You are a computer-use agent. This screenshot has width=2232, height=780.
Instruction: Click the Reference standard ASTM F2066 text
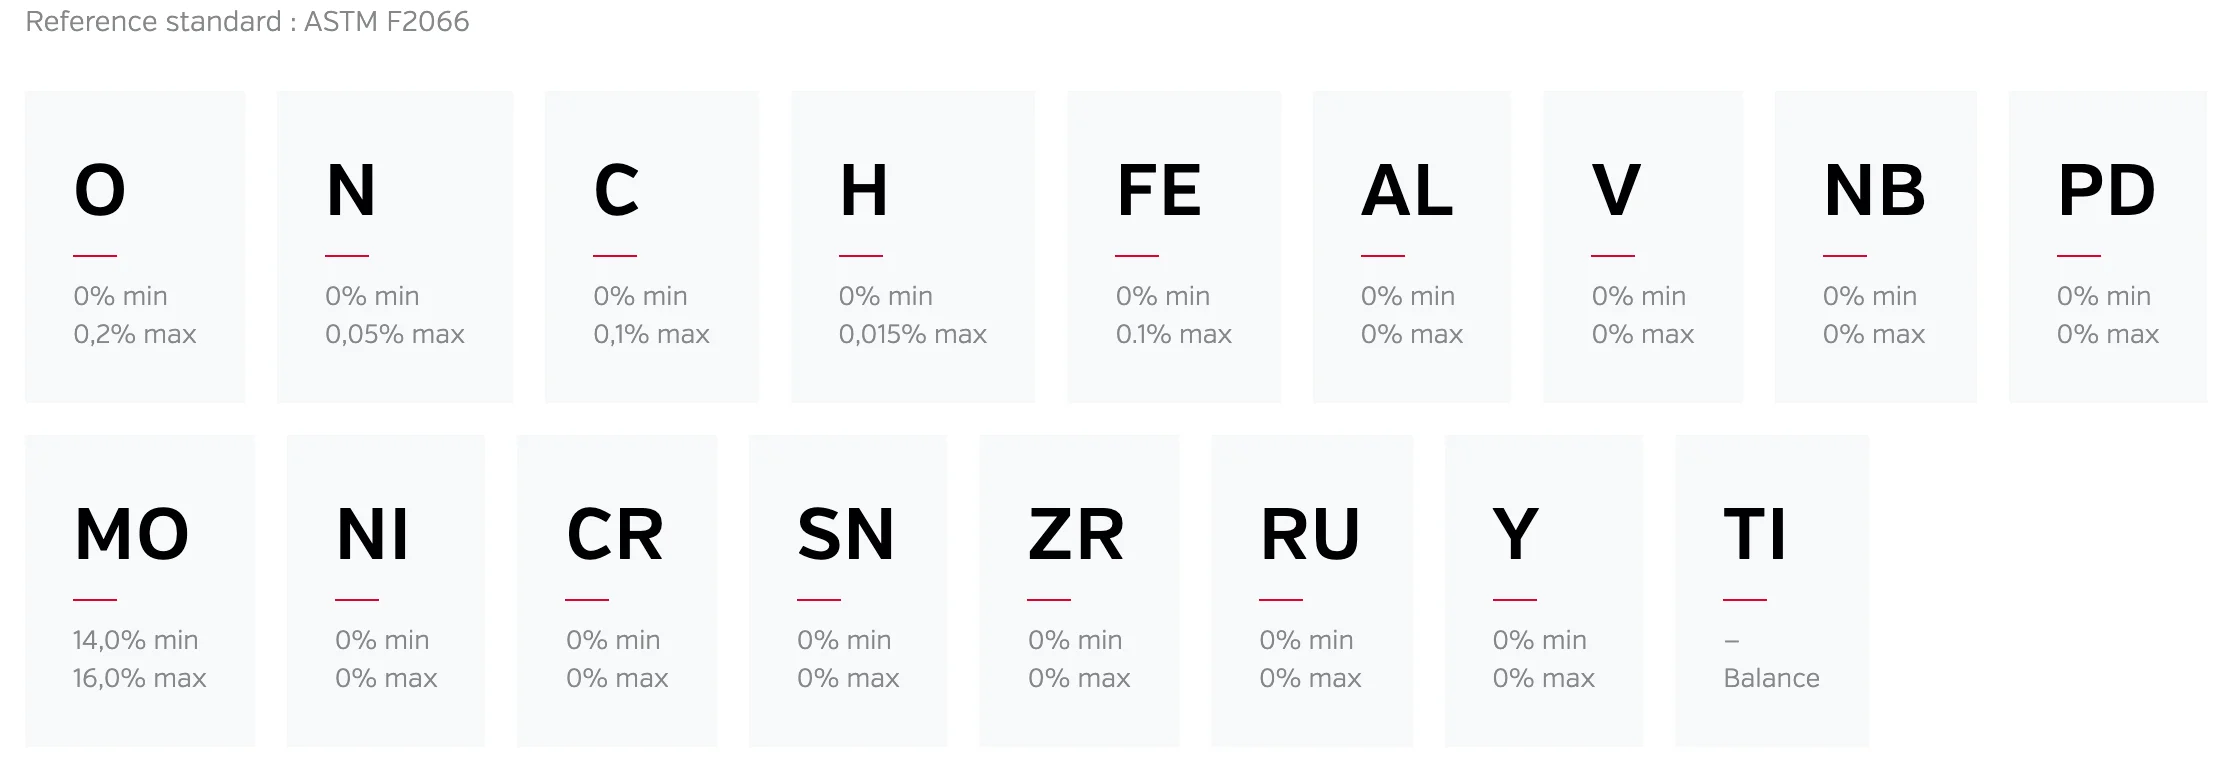click(x=247, y=22)
